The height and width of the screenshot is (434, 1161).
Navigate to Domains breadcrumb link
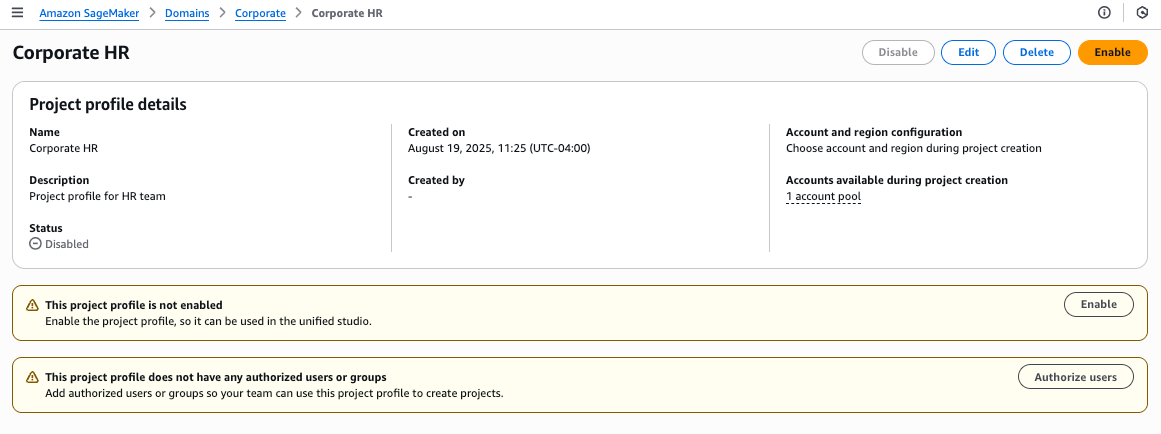187,13
